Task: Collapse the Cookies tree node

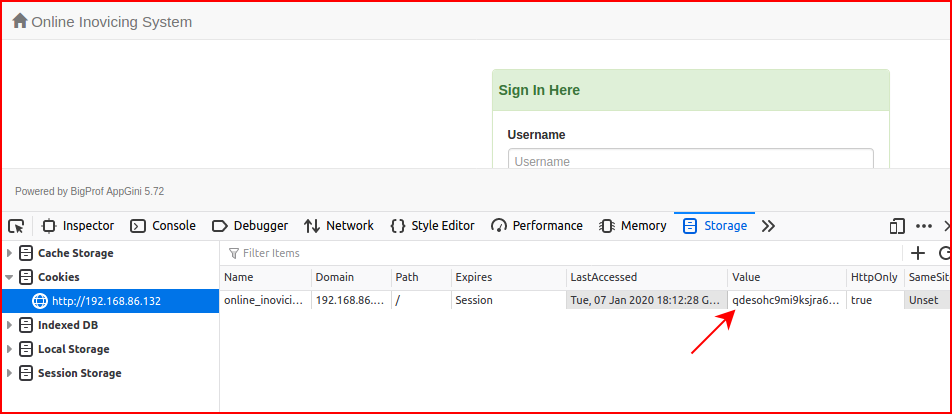Action: [9, 277]
